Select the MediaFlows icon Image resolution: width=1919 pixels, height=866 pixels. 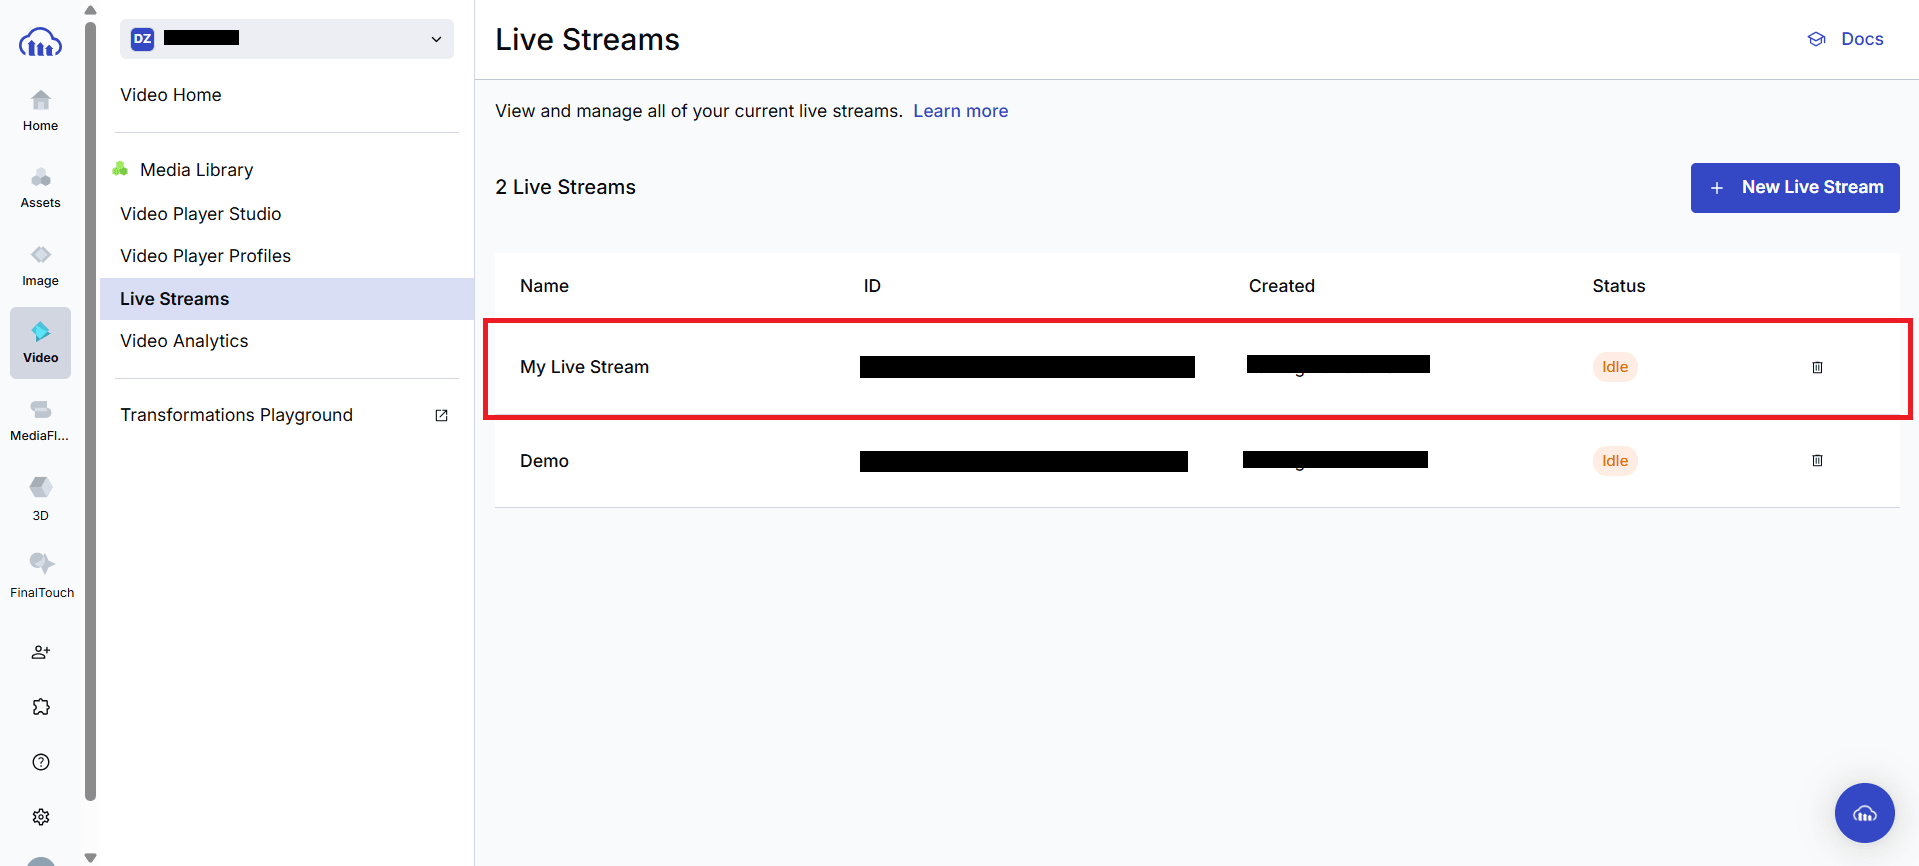pos(40,420)
